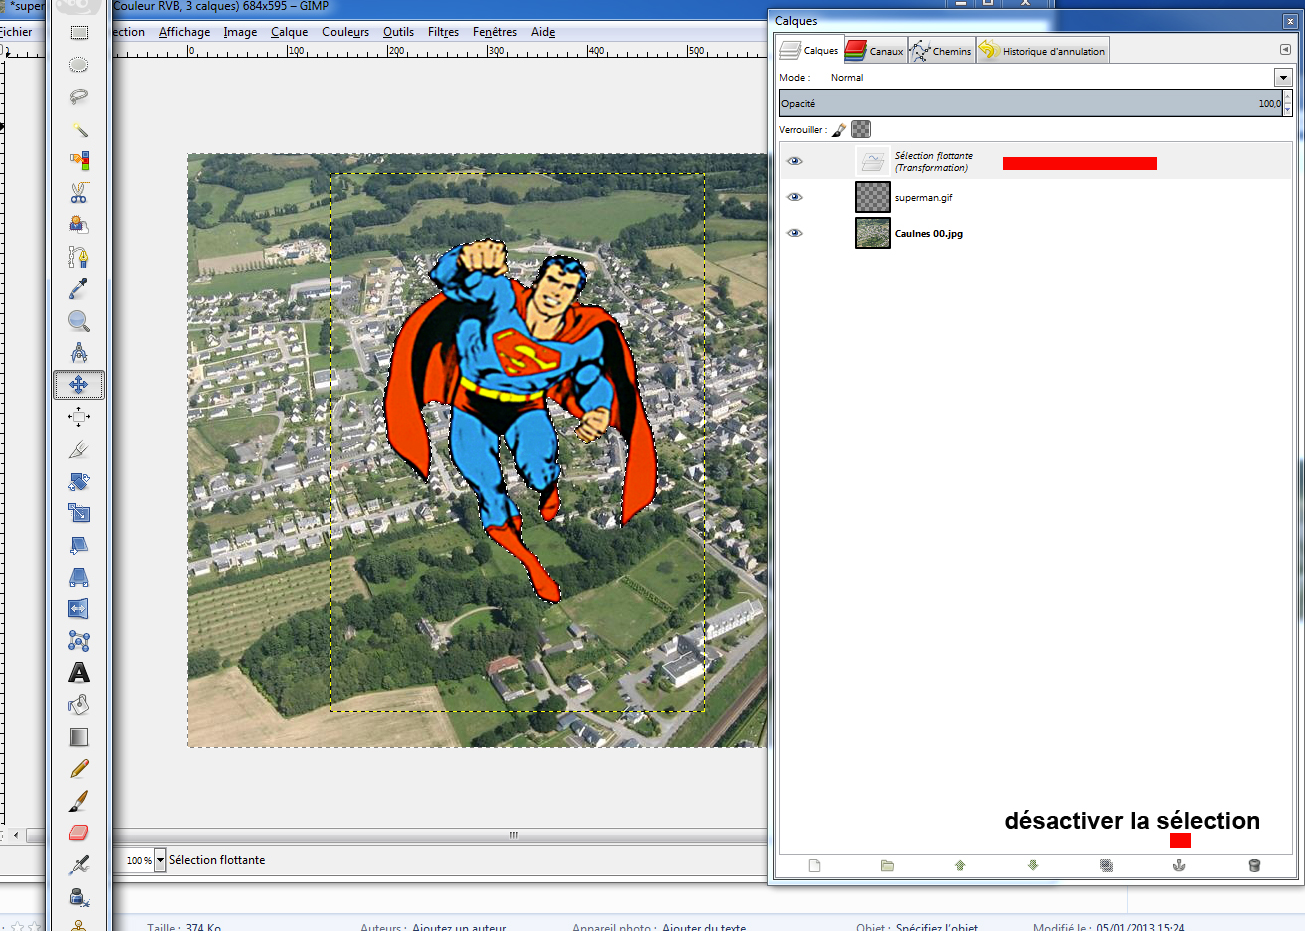Click the active Move tool
This screenshot has width=1305, height=931.
[x=79, y=385]
